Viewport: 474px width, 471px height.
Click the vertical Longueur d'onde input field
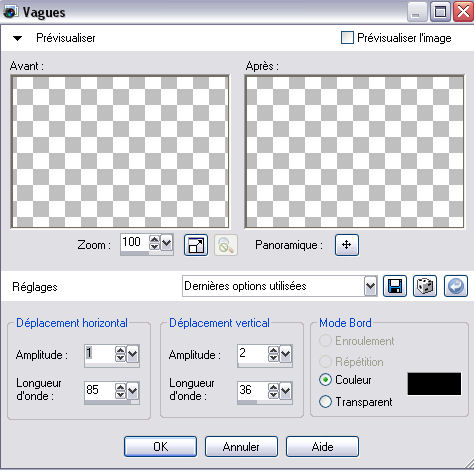tap(253, 390)
